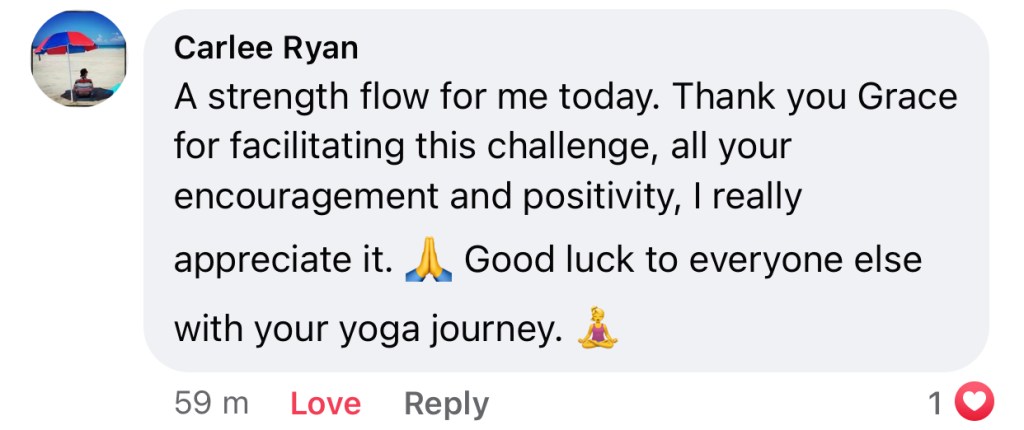Click the name Grace in the comment

(910, 98)
